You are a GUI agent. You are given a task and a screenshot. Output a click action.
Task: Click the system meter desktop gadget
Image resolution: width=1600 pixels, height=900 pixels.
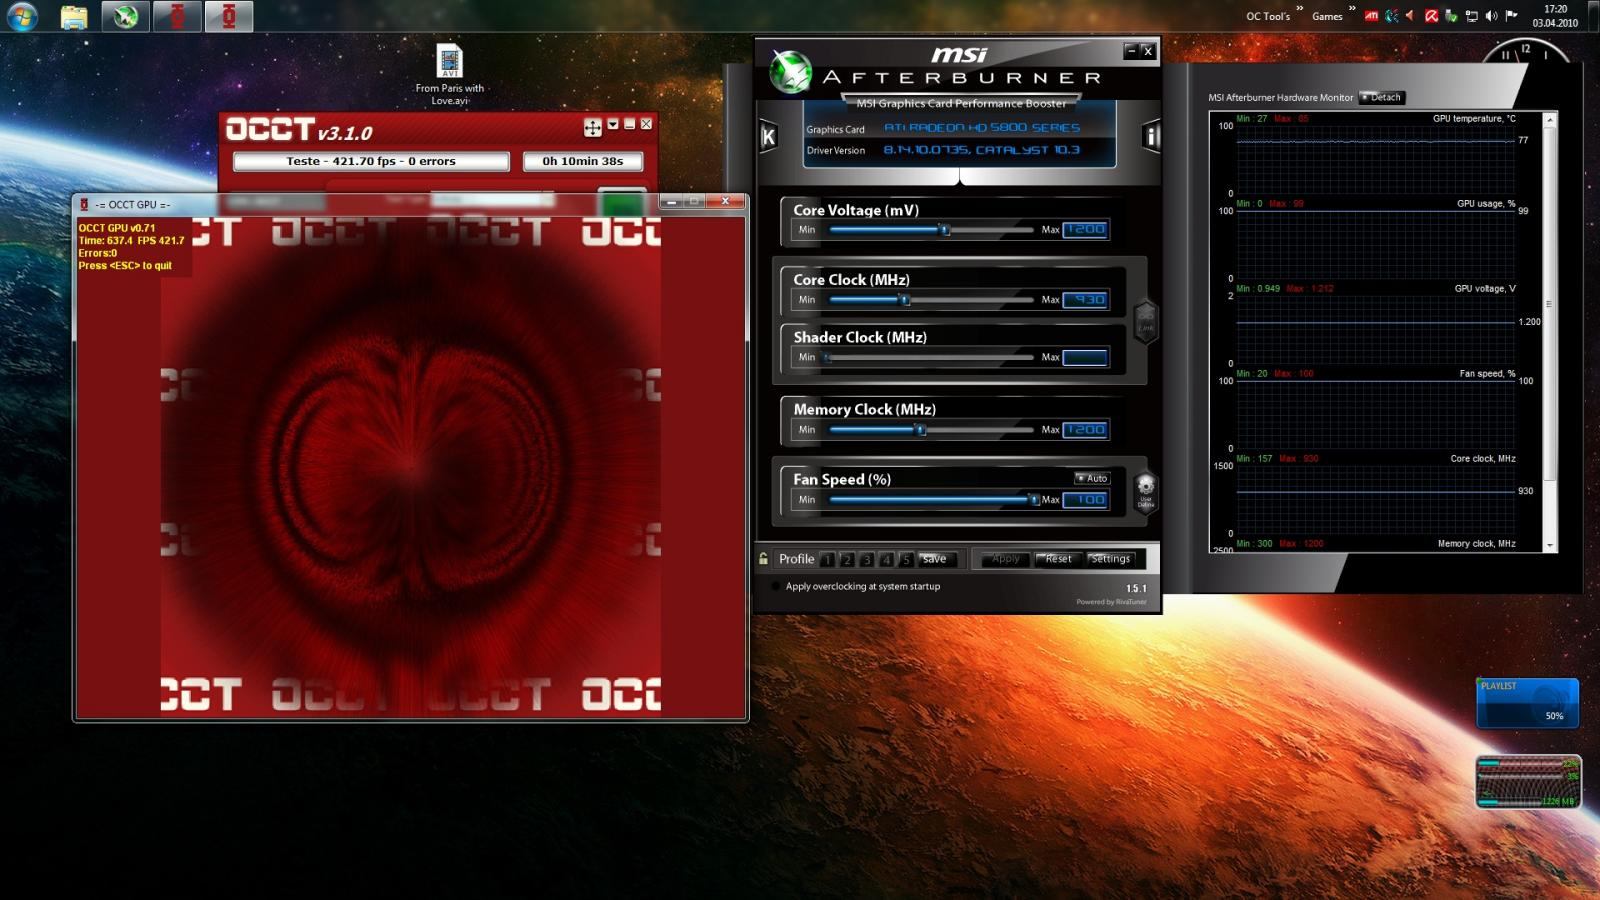(1528, 782)
